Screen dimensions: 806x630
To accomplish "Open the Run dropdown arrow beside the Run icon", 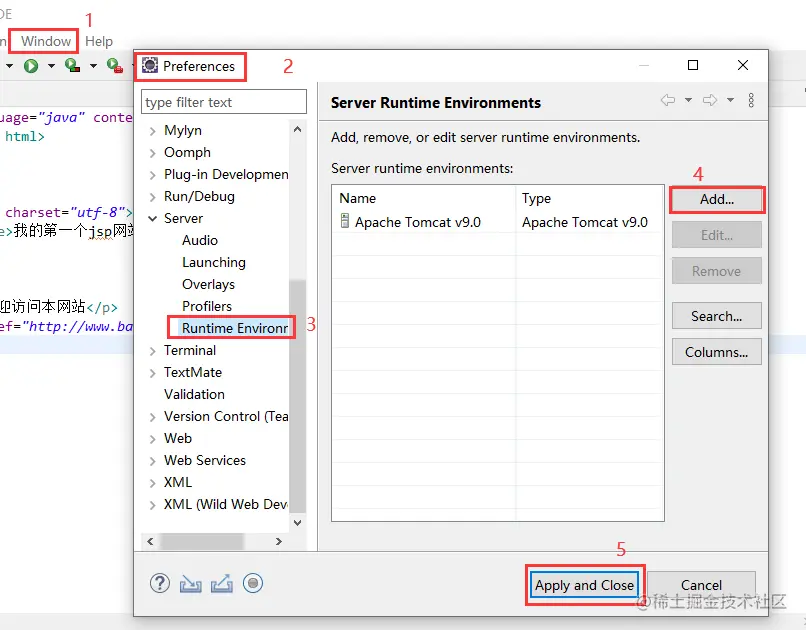I will coord(51,66).
